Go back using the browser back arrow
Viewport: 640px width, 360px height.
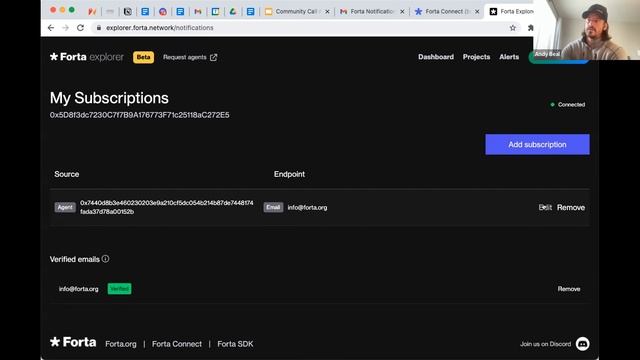(51, 28)
